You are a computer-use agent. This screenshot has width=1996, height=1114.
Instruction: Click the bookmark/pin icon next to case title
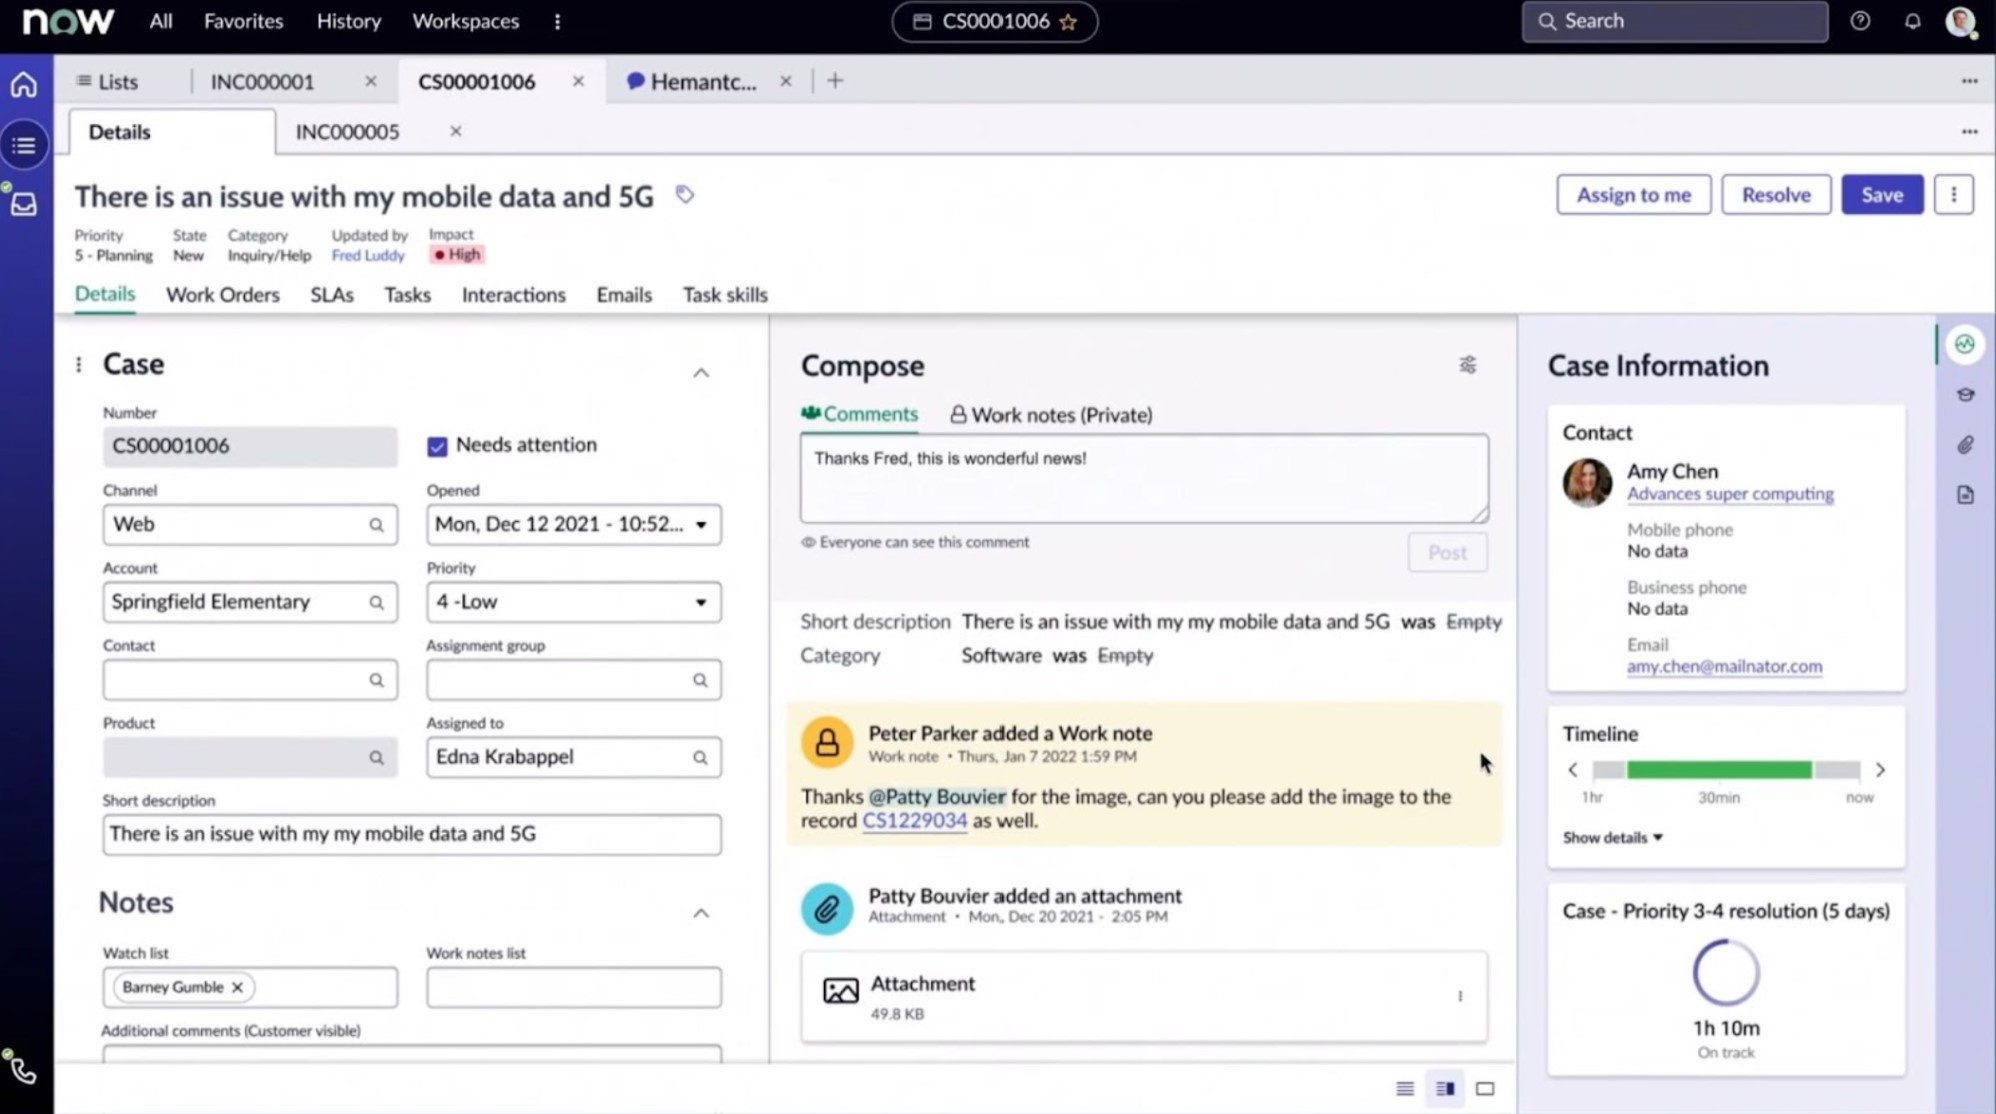coord(684,195)
